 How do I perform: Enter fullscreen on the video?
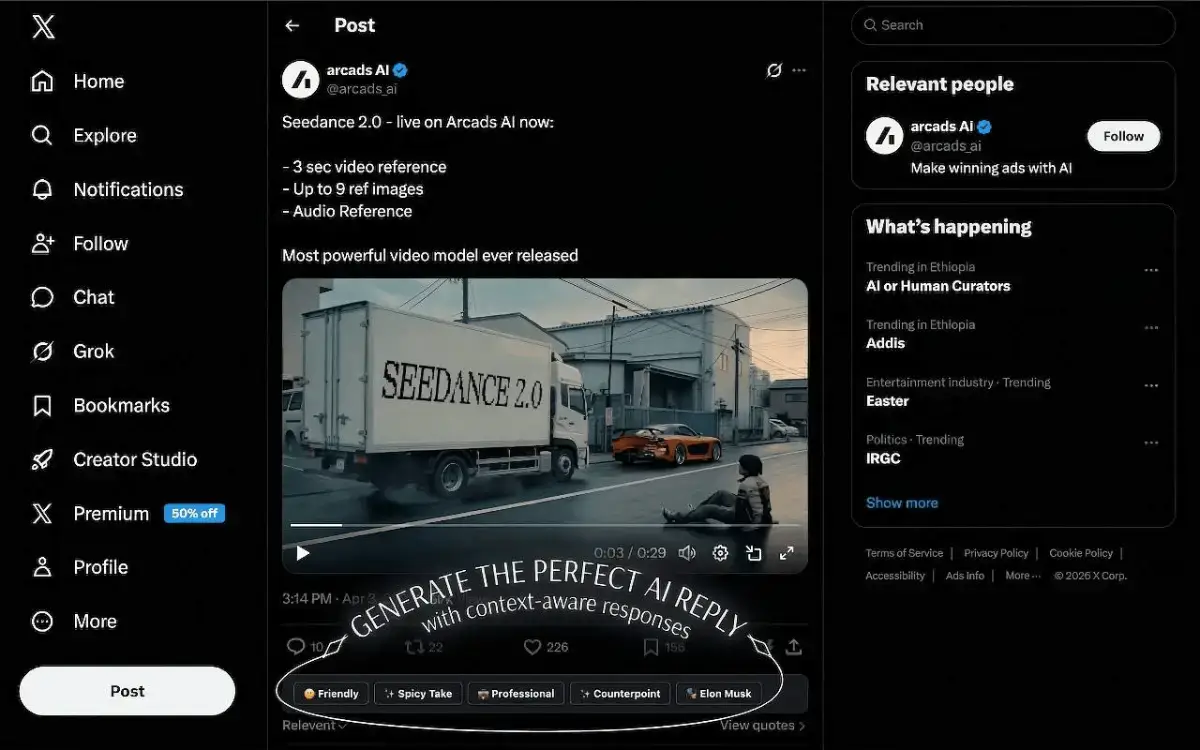click(x=787, y=553)
